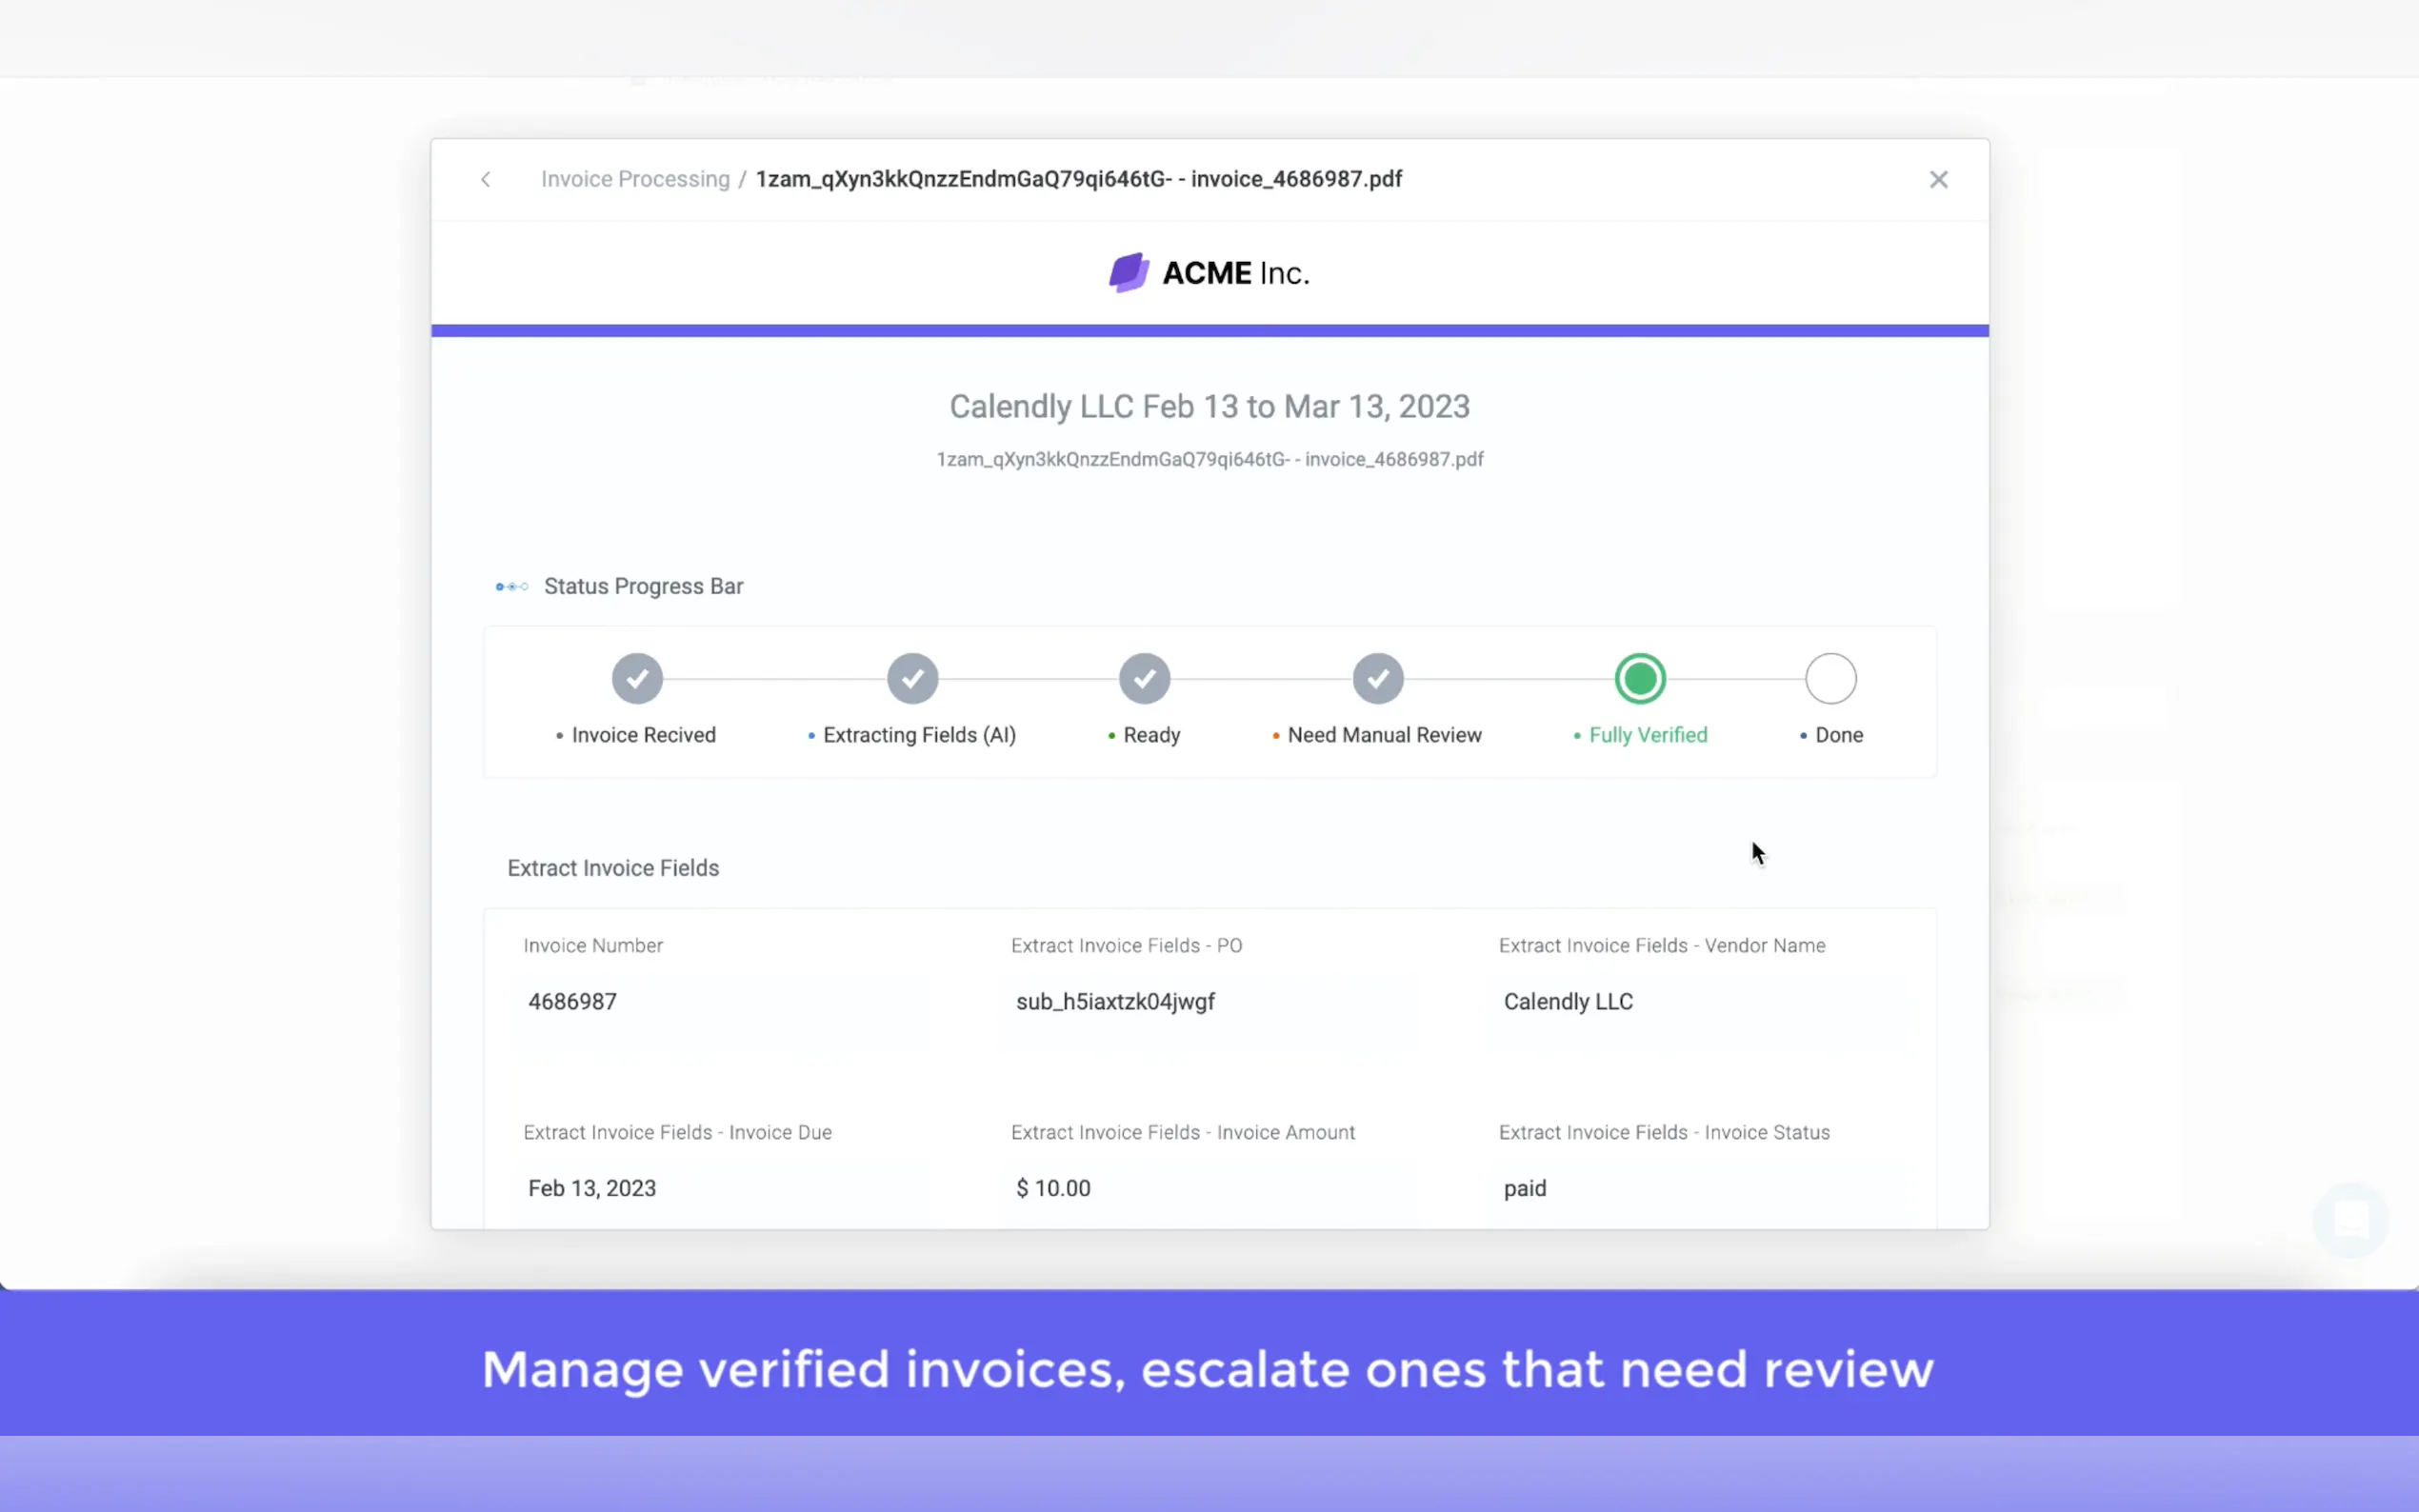
Task: Click the Fully Verified status label
Action: pyautogui.click(x=1647, y=735)
